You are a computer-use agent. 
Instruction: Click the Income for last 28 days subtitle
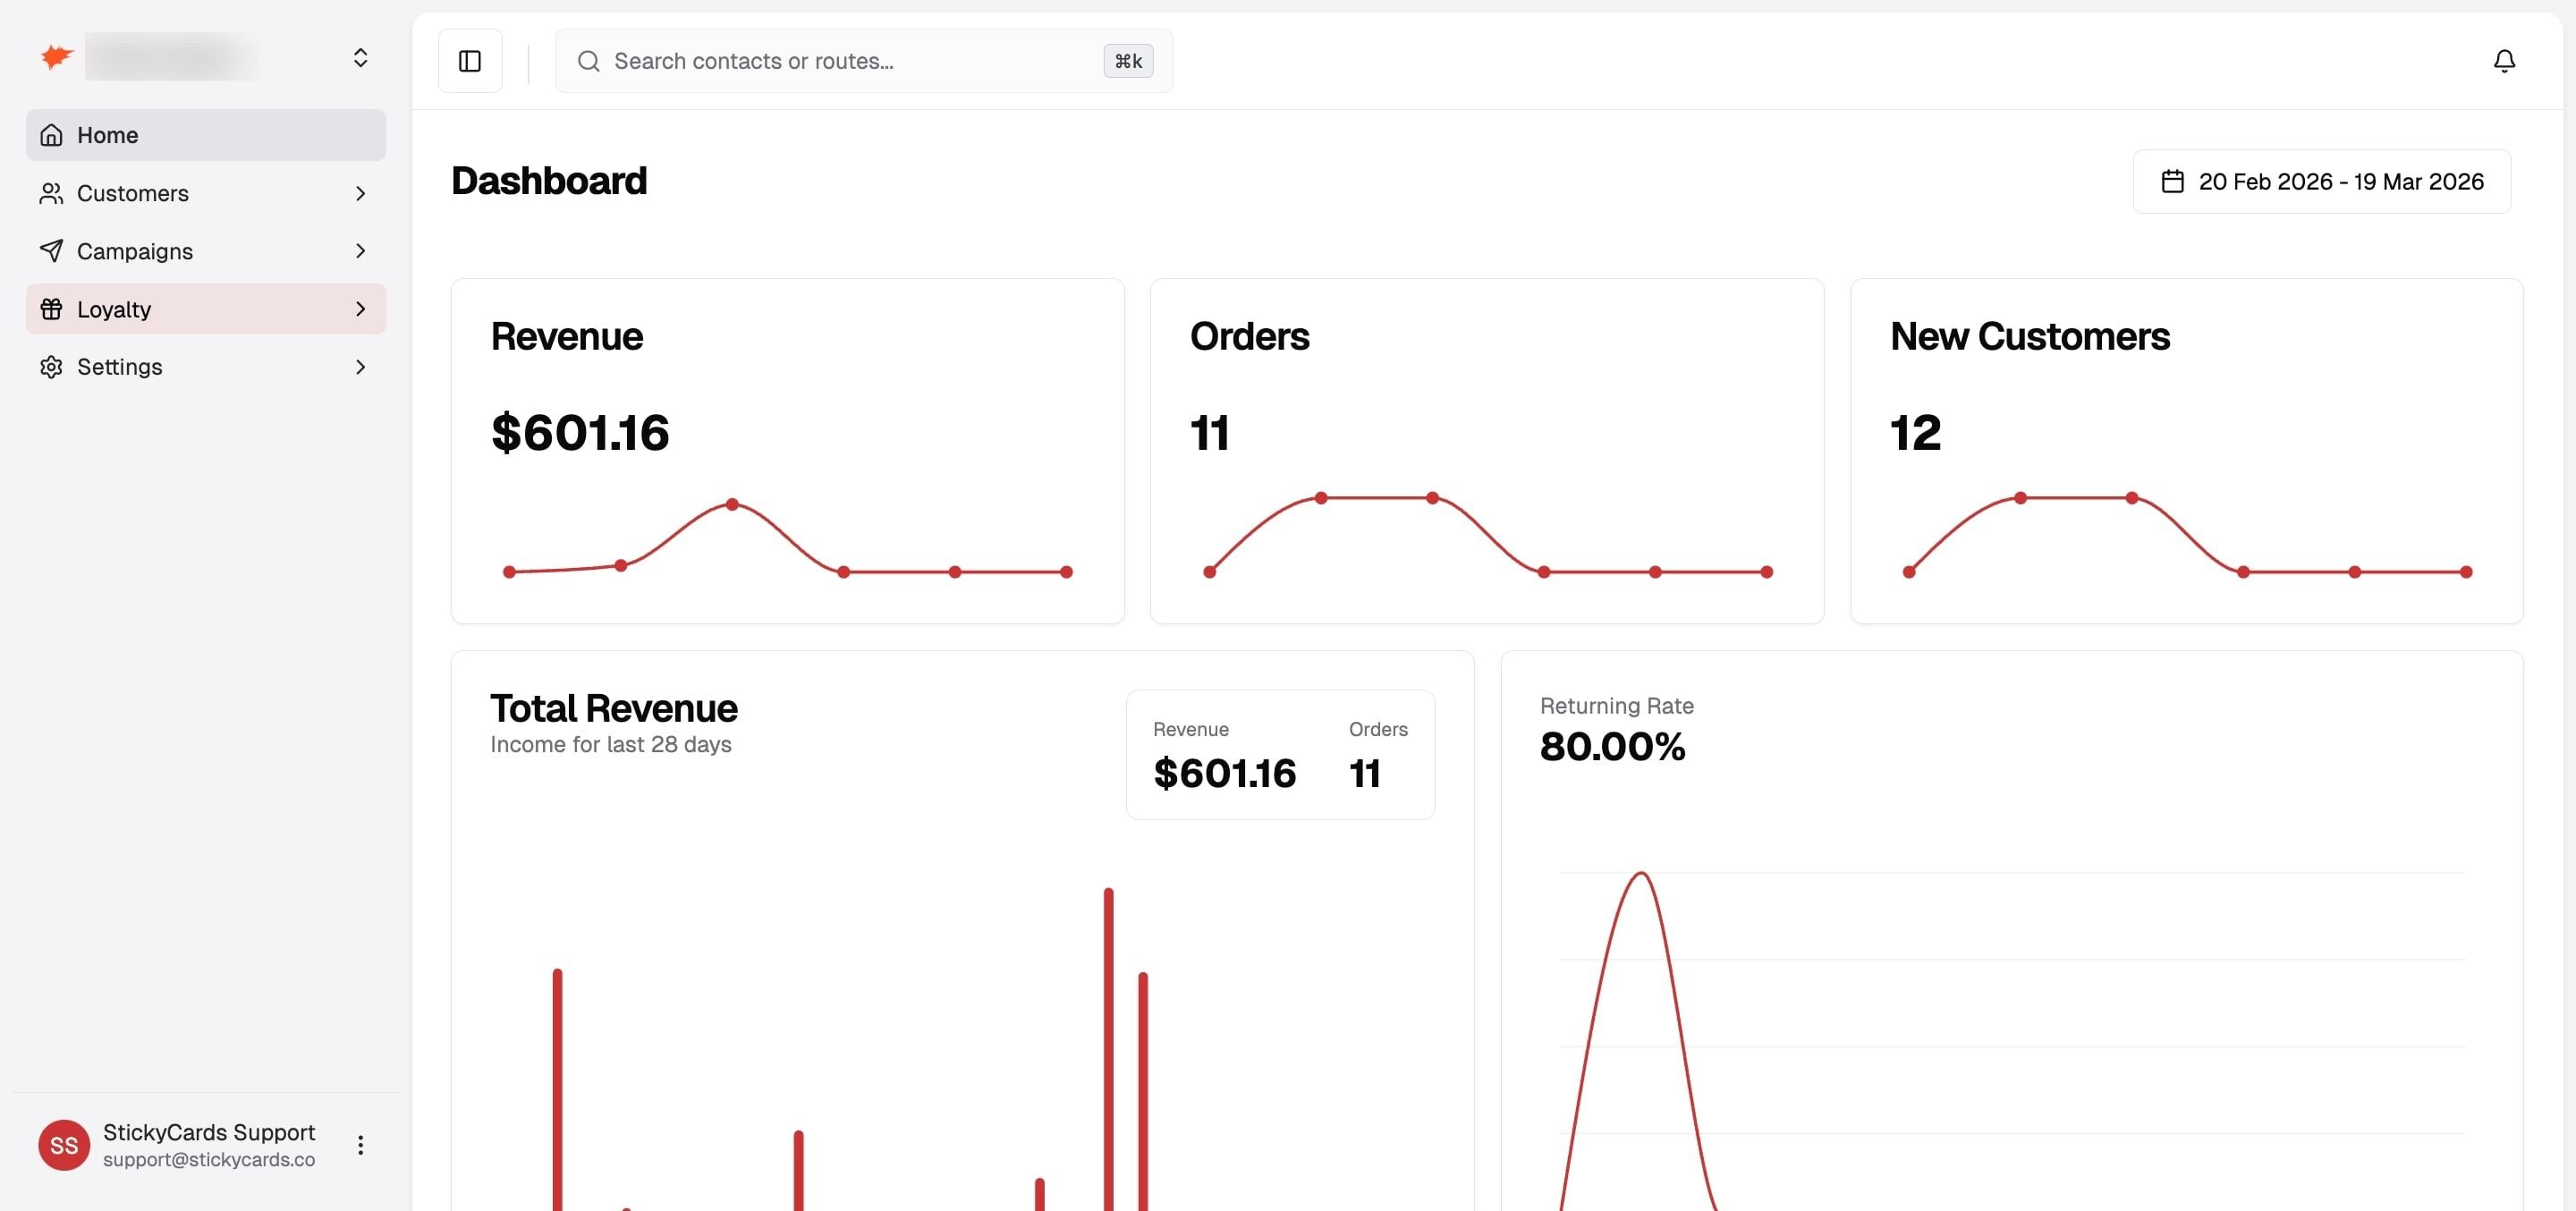click(611, 745)
